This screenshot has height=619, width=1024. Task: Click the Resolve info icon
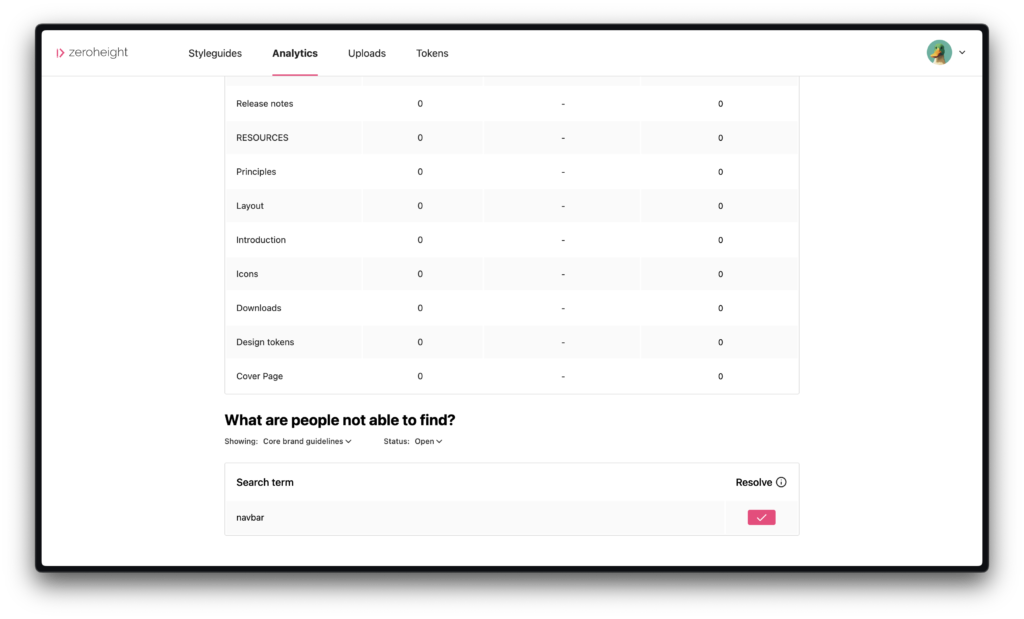point(781,483)
